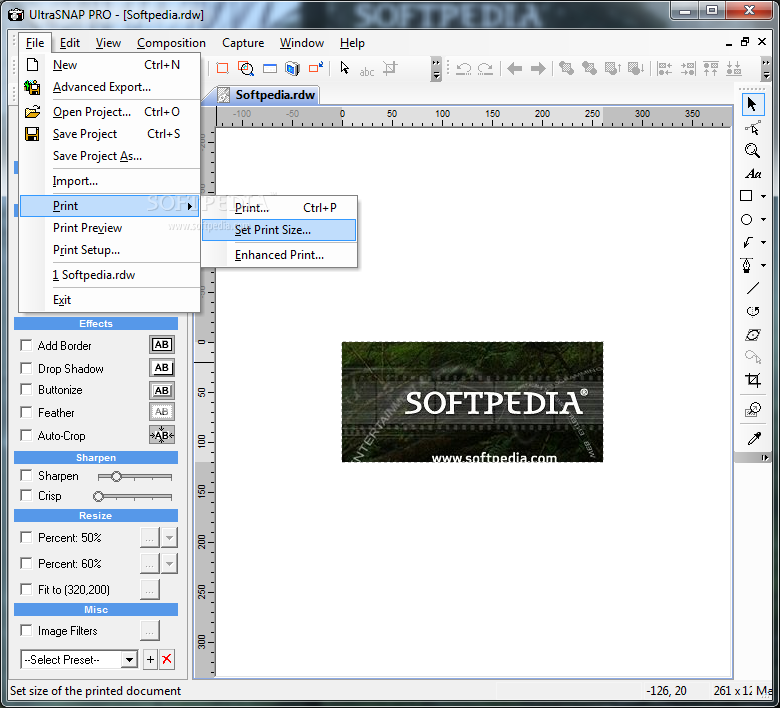Open the --Select Preset-- dropdown
Image resolution: width=780 pixels, height=708 pixels.
point(79,660)
